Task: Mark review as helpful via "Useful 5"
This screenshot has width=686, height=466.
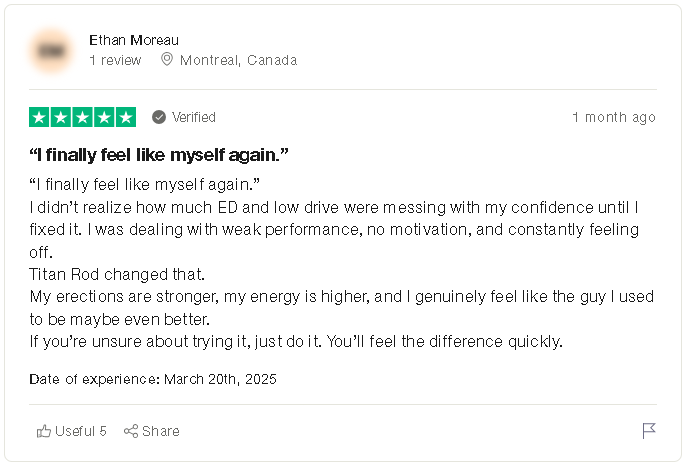Action: [x=81, y=431]
